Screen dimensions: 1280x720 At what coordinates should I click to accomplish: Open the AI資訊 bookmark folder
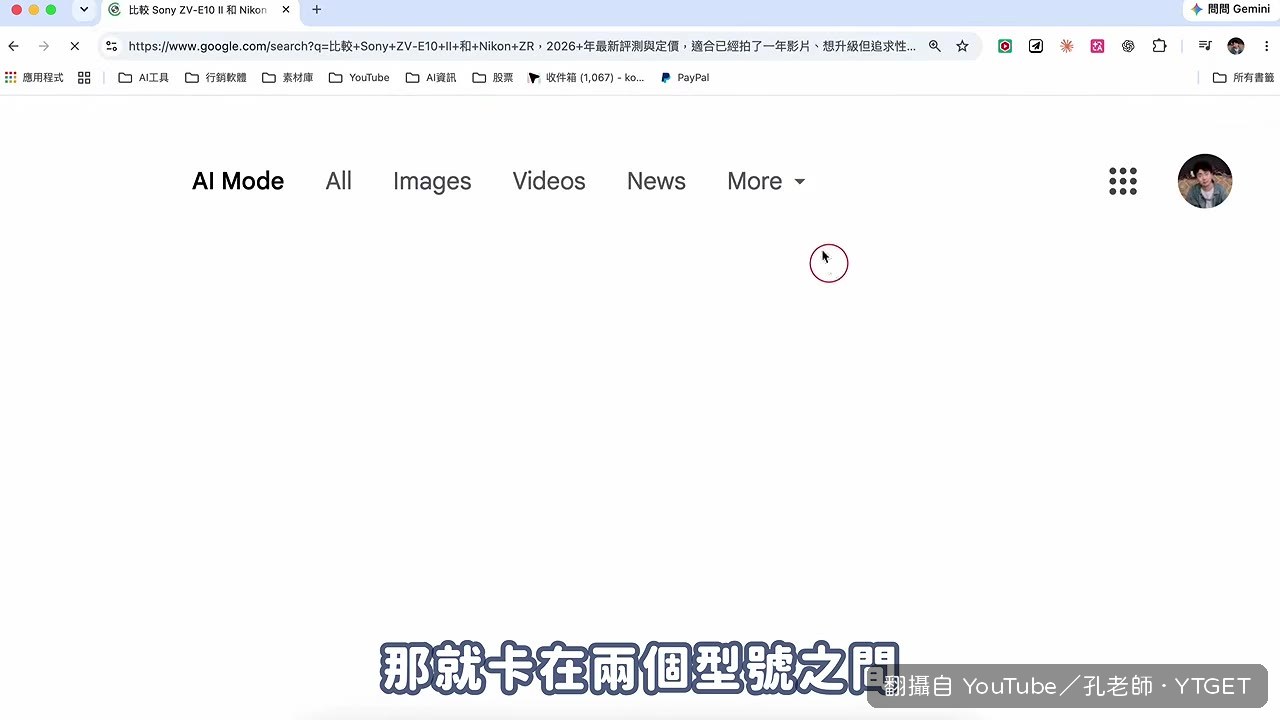(x=431, y=77)
